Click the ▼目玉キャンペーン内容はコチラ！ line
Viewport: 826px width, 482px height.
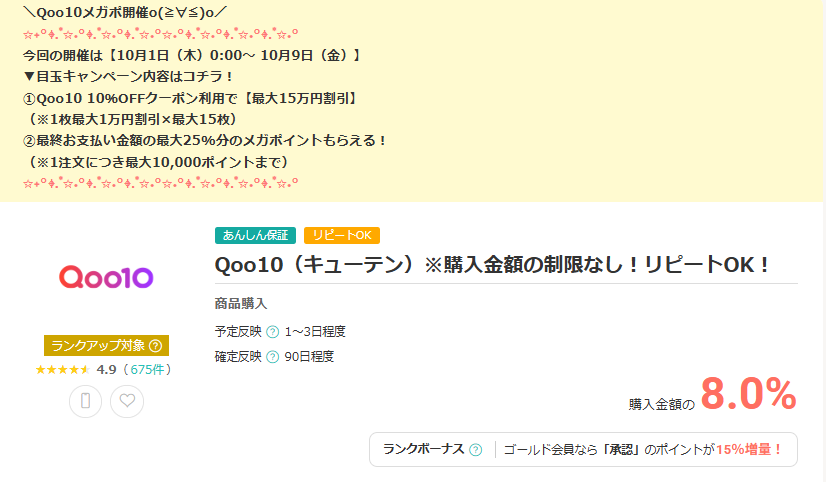129,77
